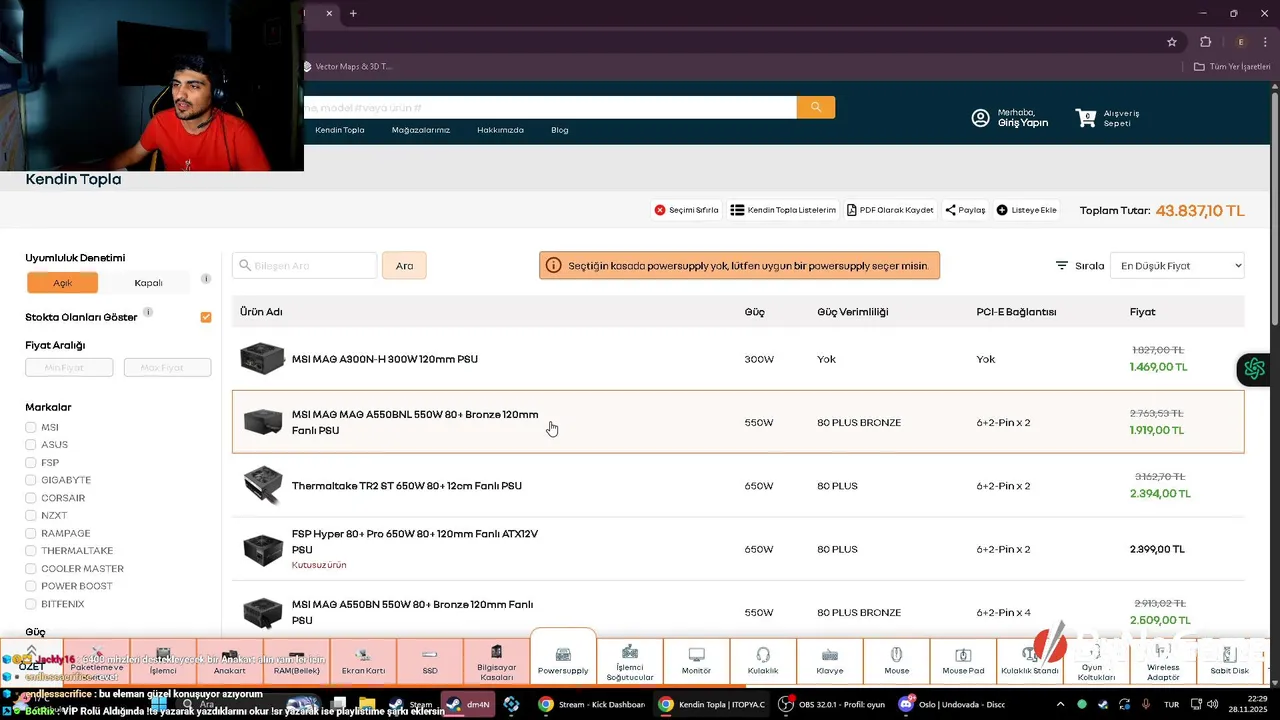Open the En Düşük Fiyat sort dropdown
The height and width of the screenshot is (720, 1280).
(1177, 266)
